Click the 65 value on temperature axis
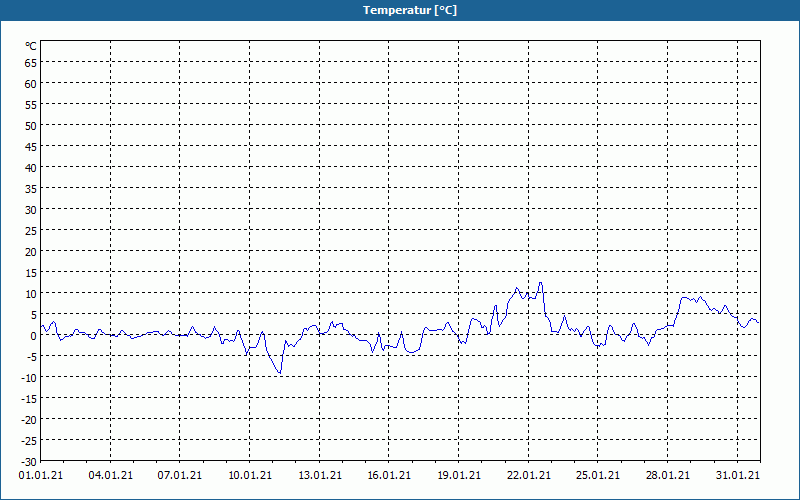Screen dimensions: 800x500 click(31, 63)
